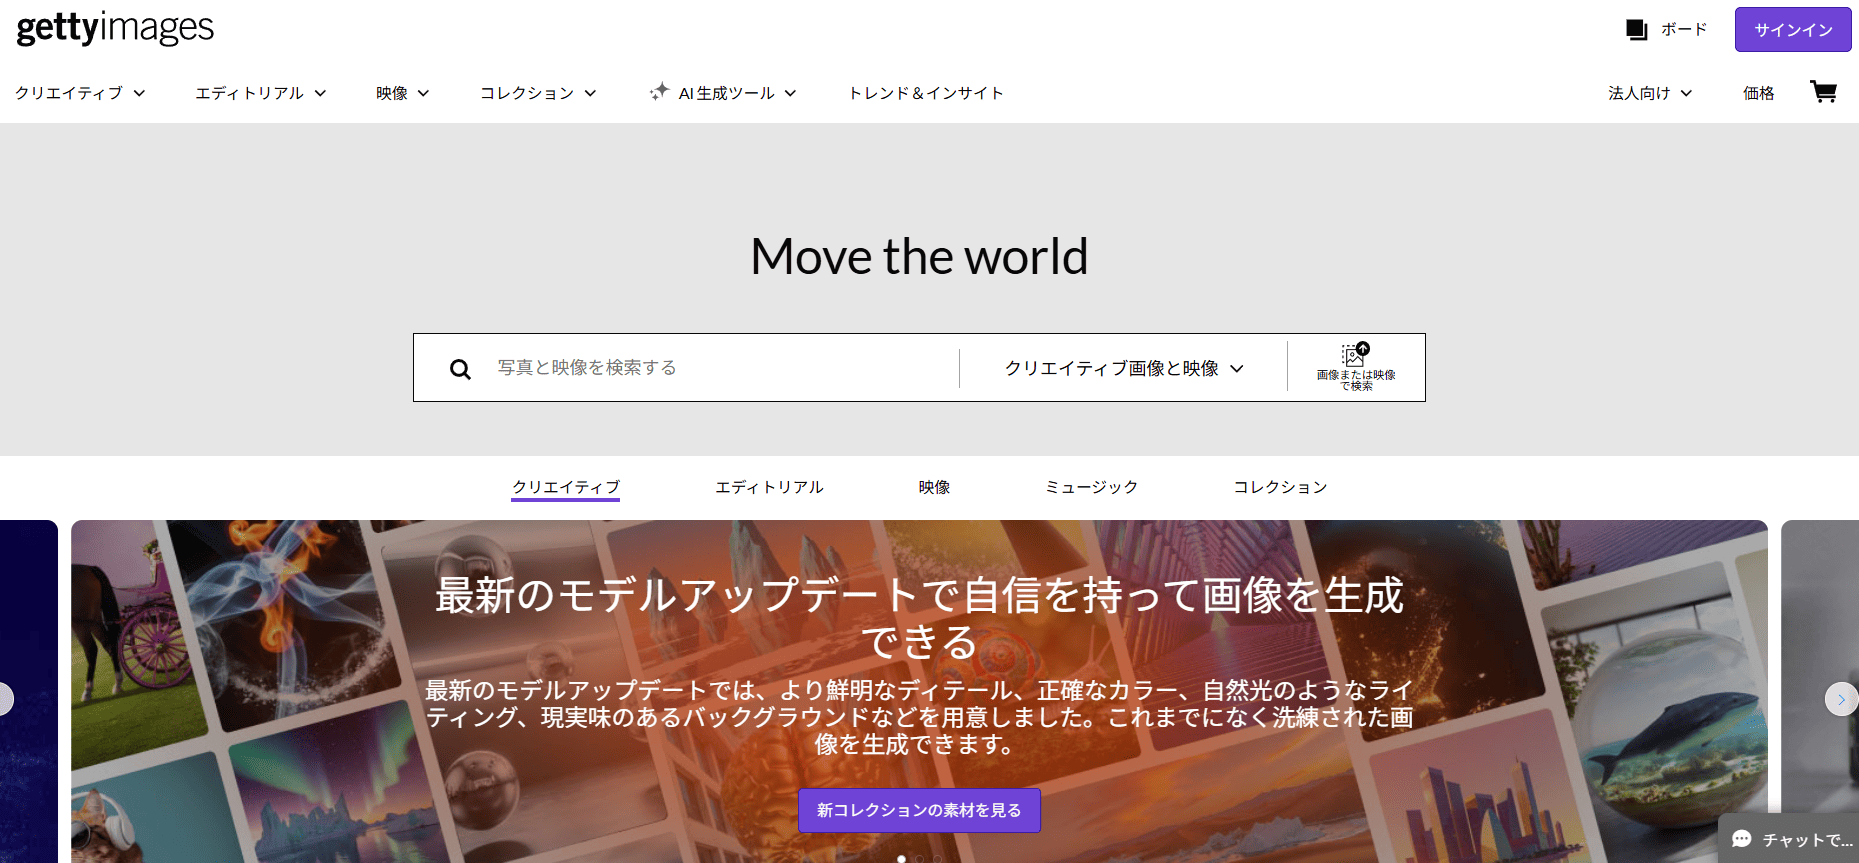Screen dimensions: 1859x863
Task: Open クリエイティブ画像と映像 search filter dropdown
Action: [1124, 368]
